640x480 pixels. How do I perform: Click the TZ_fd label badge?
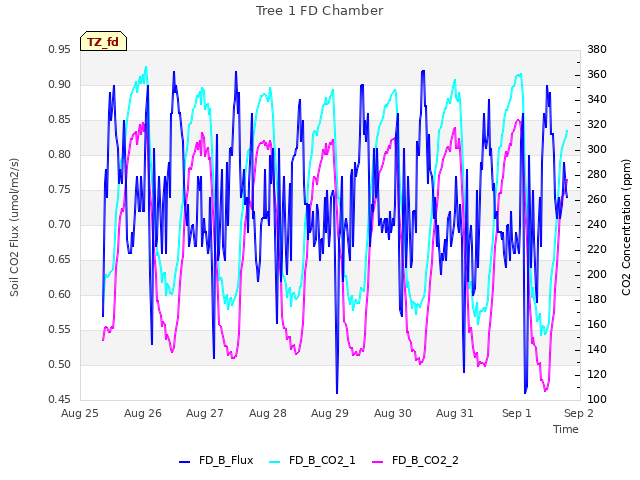tap(103, 42)
